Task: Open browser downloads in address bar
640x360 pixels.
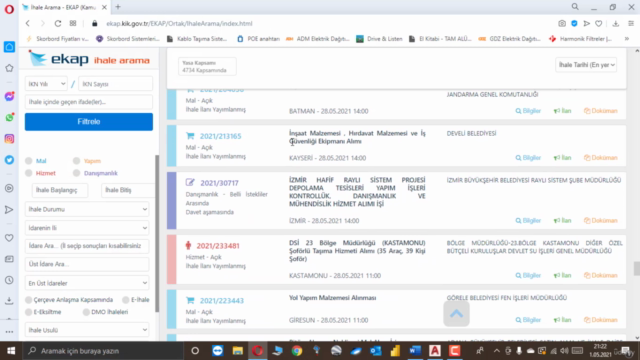Action: point(616,24)
